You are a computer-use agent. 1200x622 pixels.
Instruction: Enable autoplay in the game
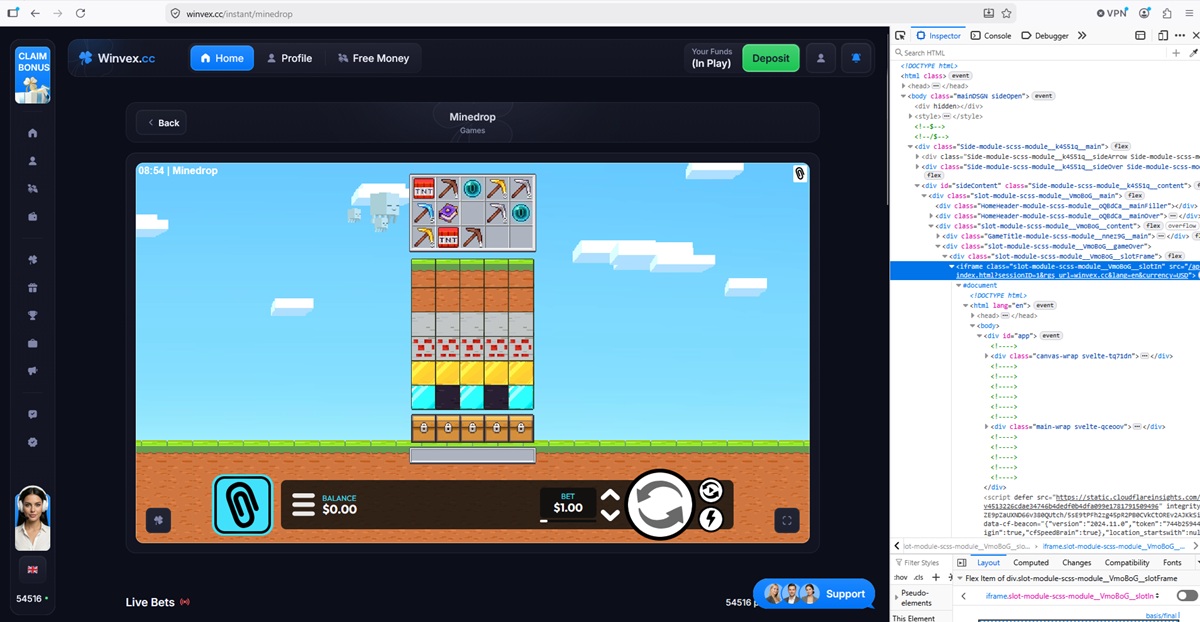(x=711, y=490)
